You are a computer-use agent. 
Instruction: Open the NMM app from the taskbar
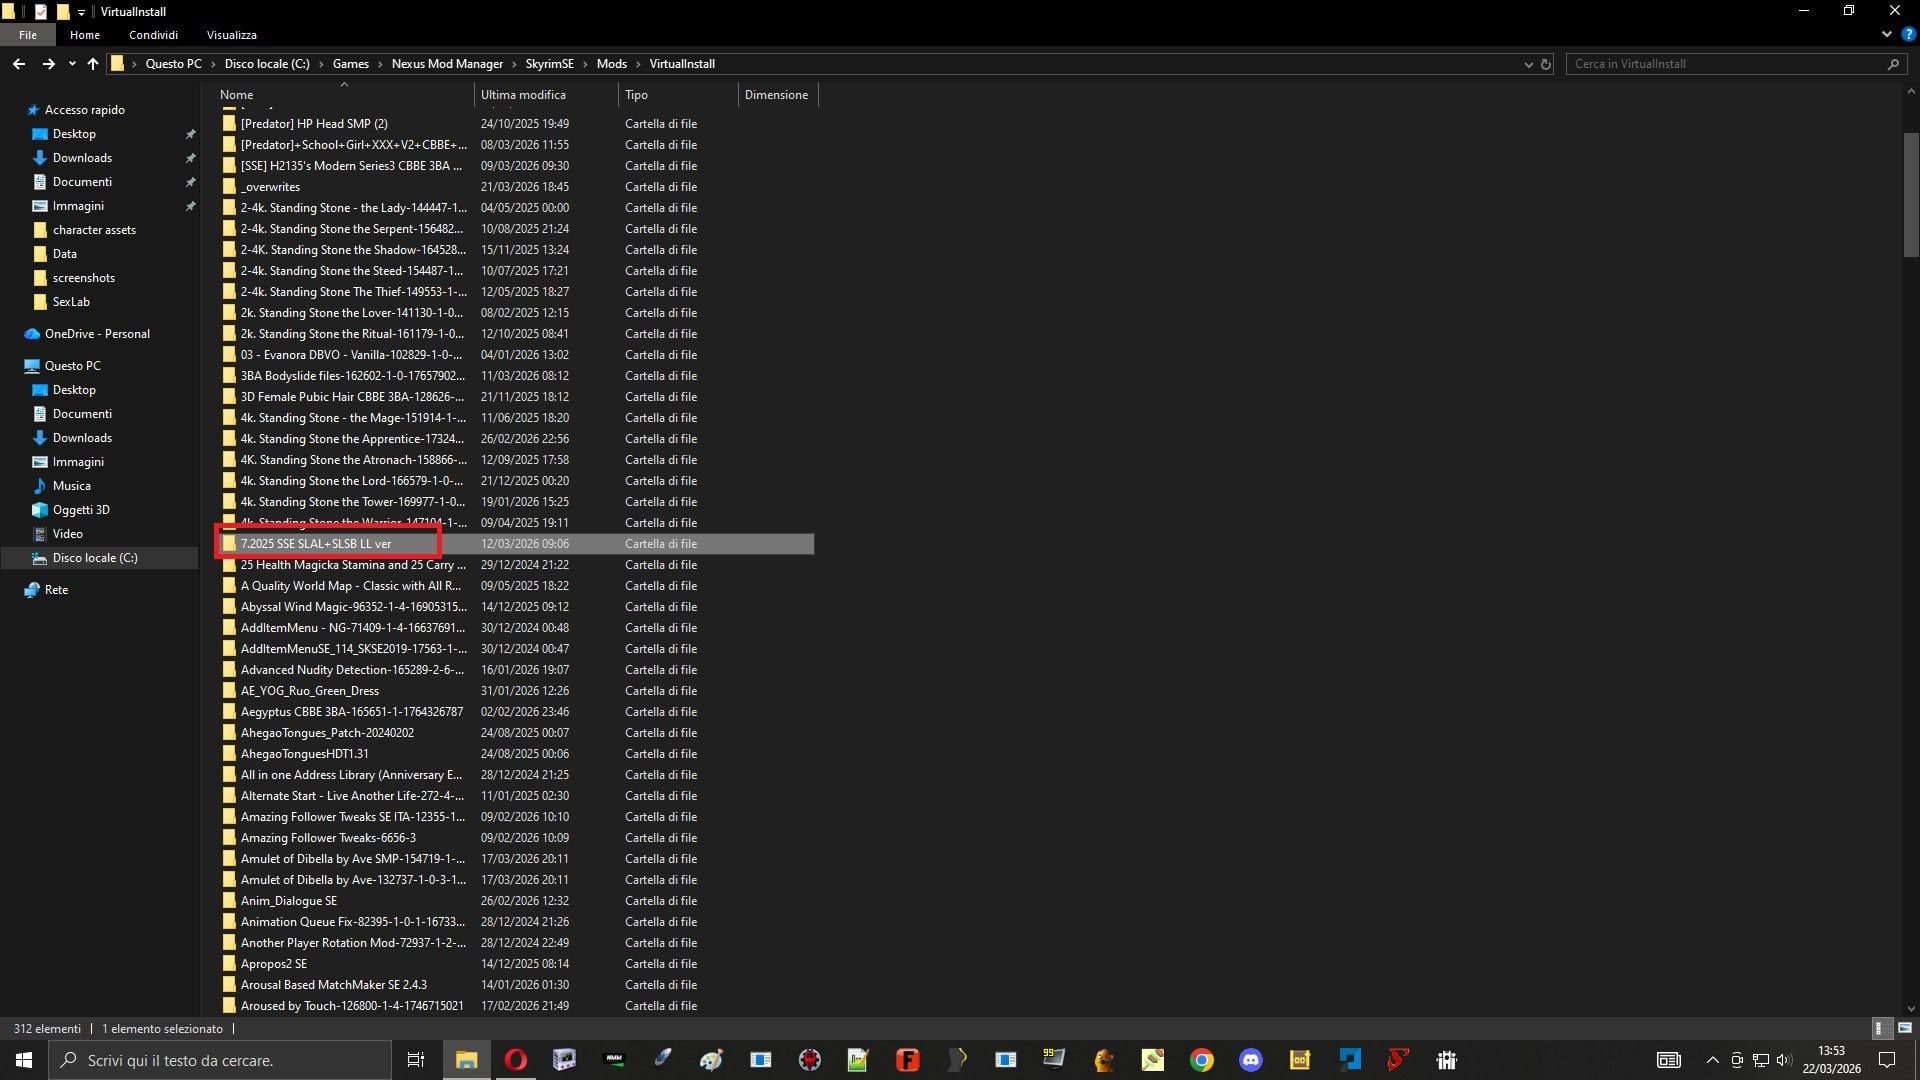[x=614, y=1060]
